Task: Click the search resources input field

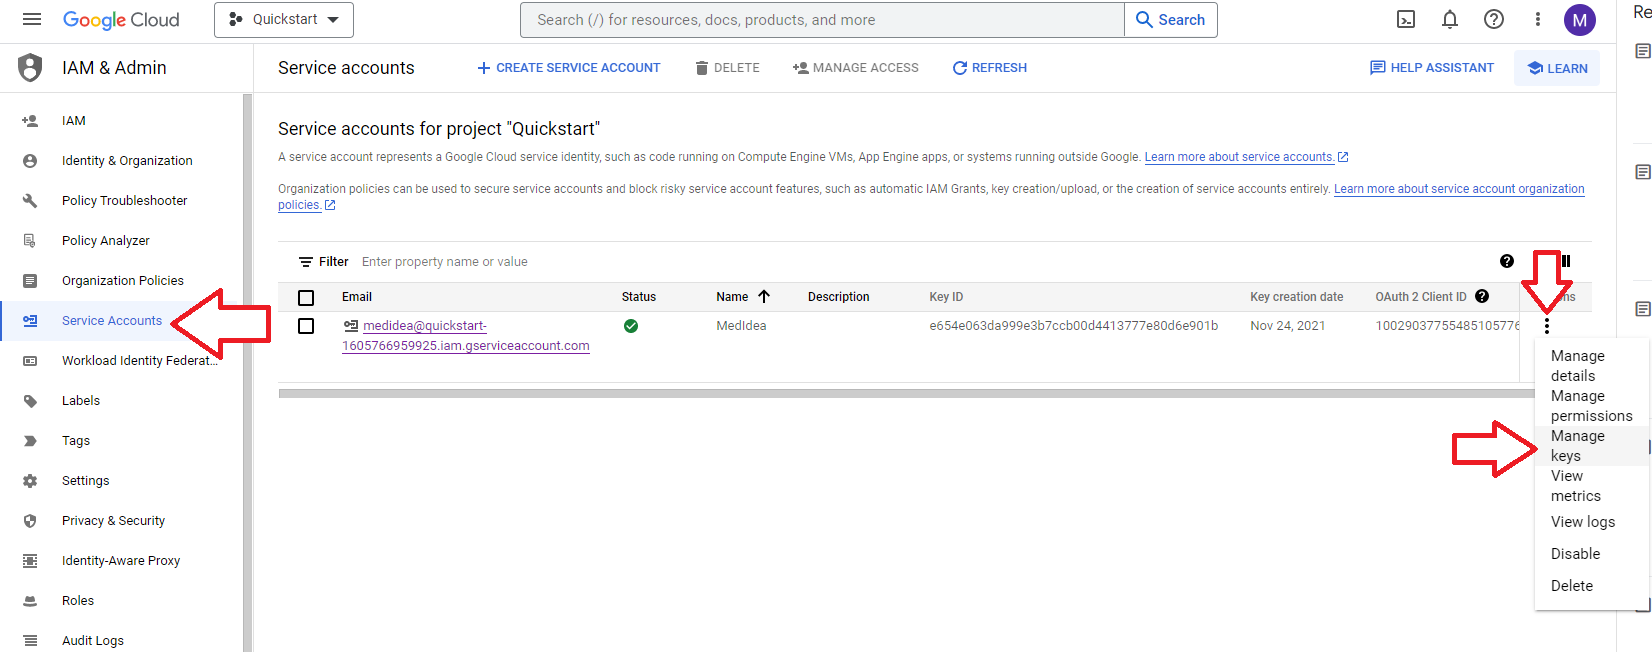Action: point(822,20)
